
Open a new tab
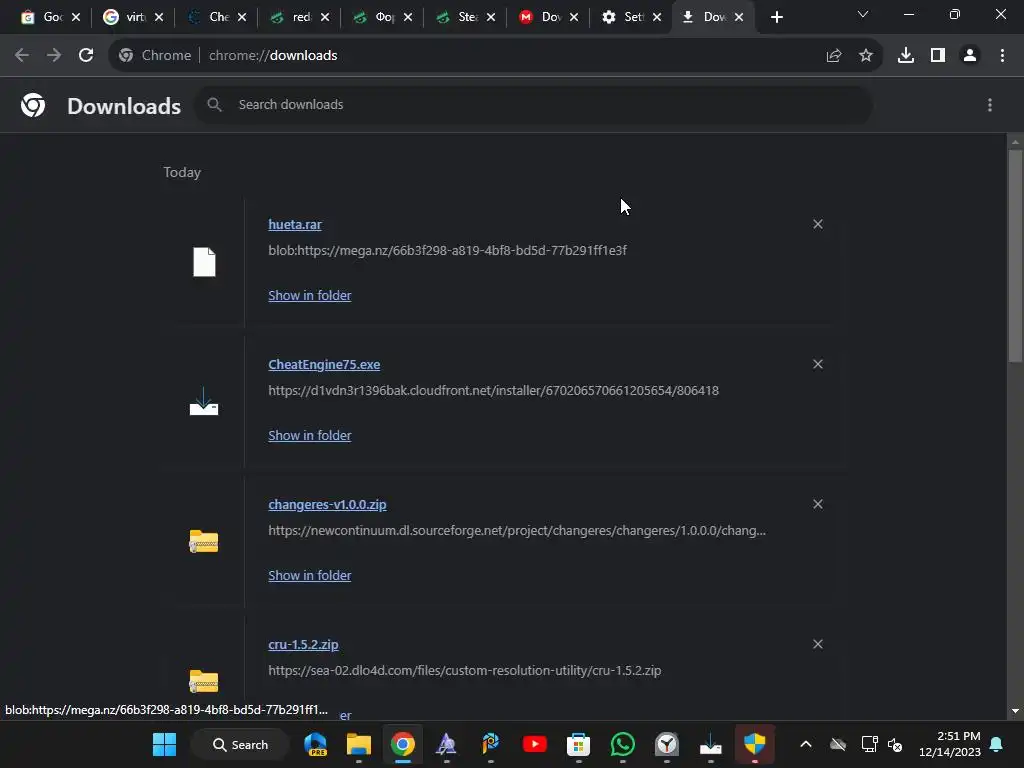(x=776, y=18)
